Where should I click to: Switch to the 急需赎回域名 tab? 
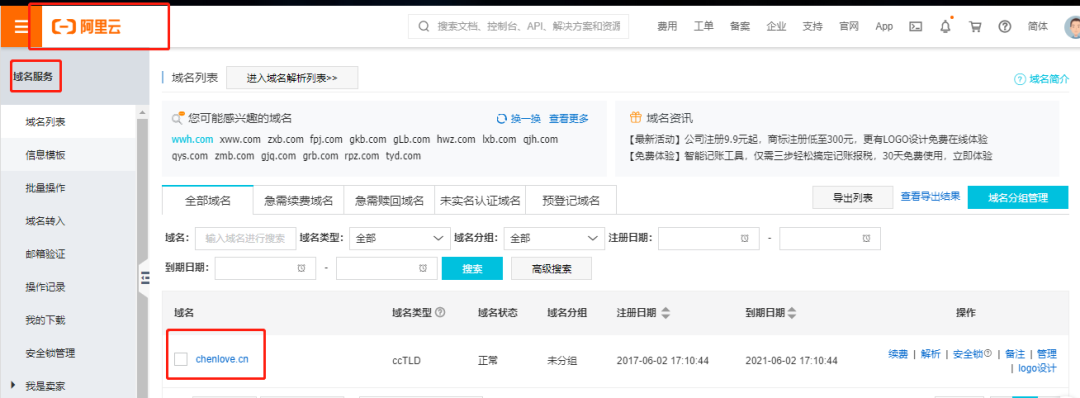389,200
